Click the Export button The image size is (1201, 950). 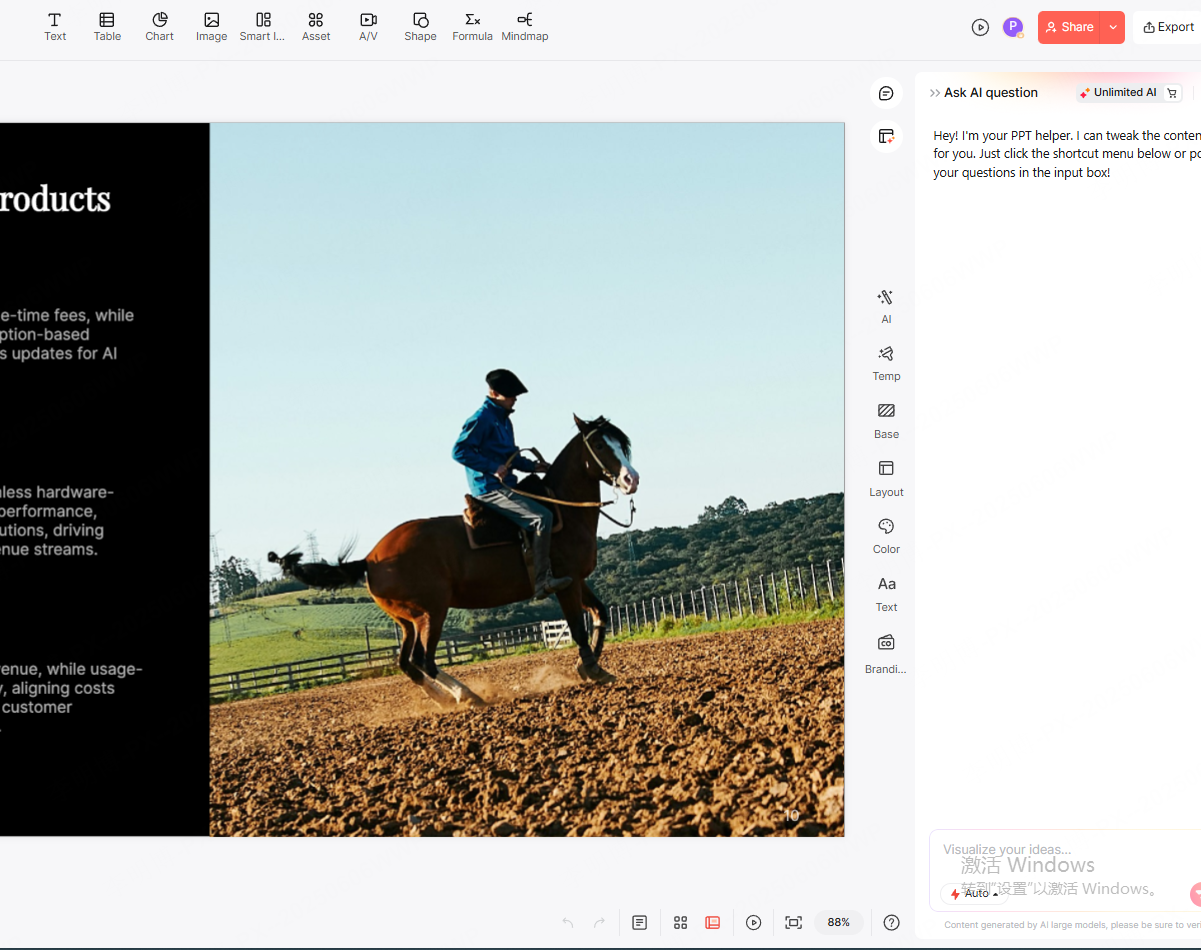pos(1168,27)
